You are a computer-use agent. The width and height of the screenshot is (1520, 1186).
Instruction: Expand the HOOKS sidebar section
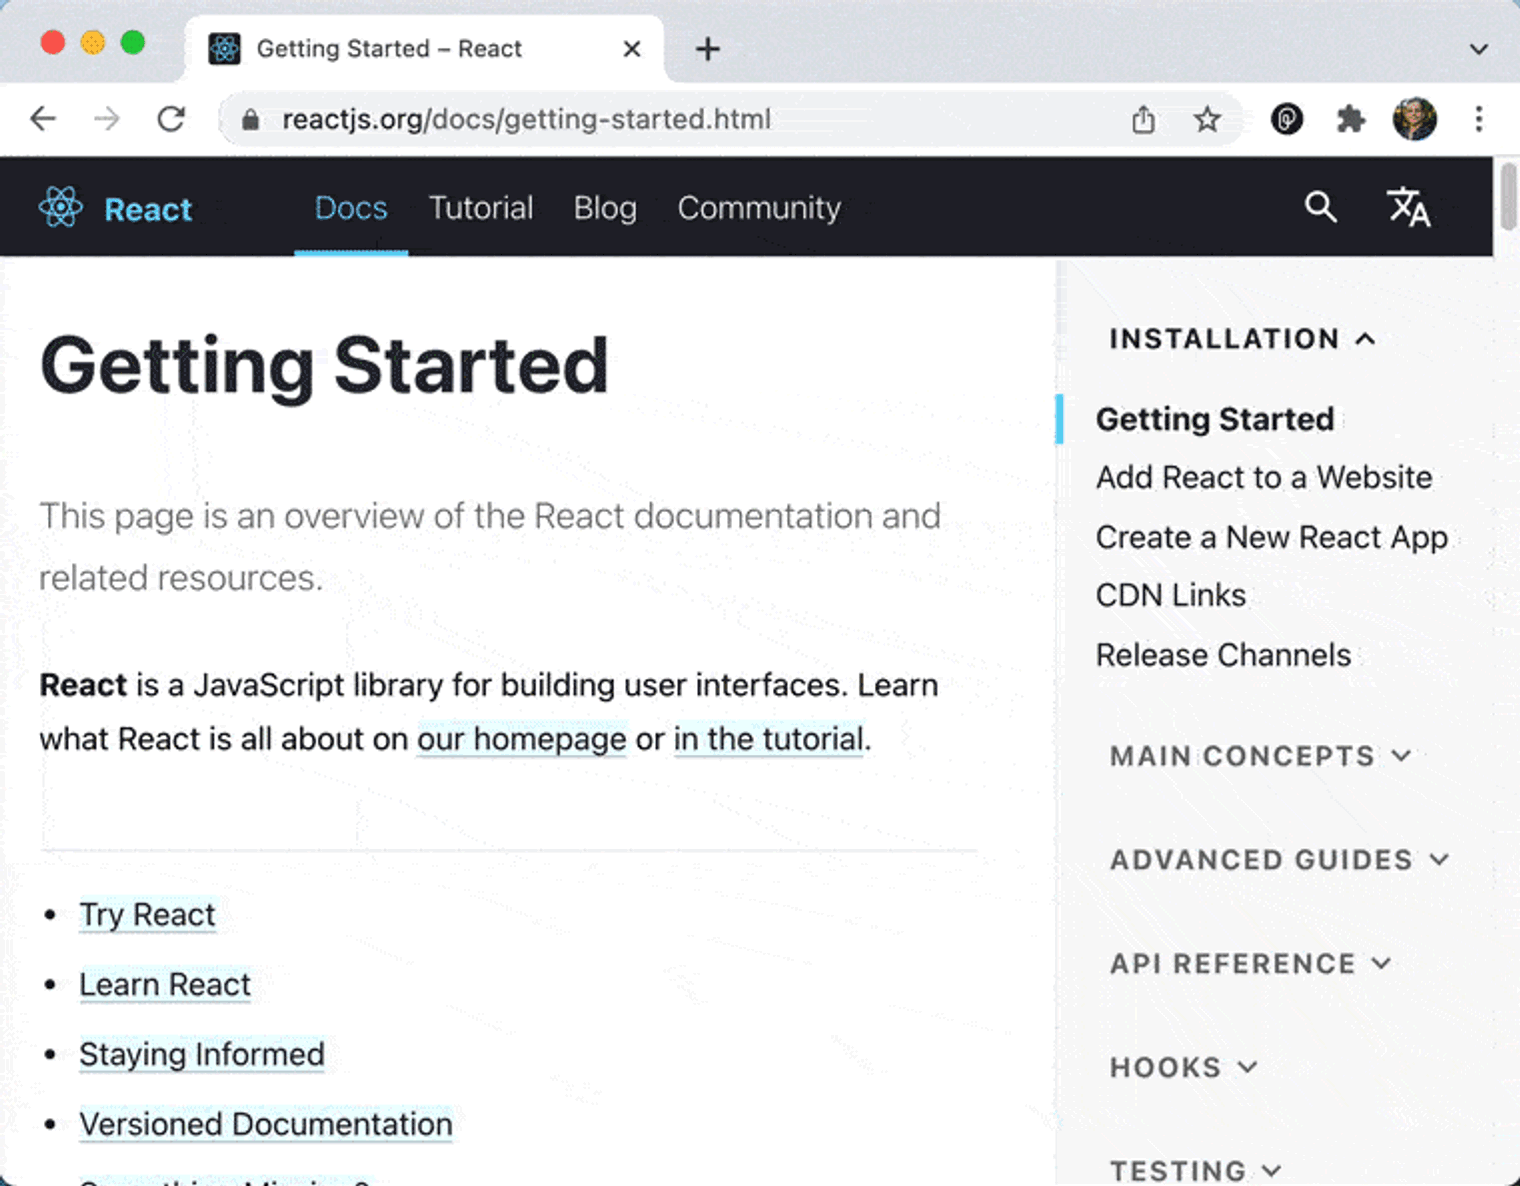(x=1184, y=1068)
